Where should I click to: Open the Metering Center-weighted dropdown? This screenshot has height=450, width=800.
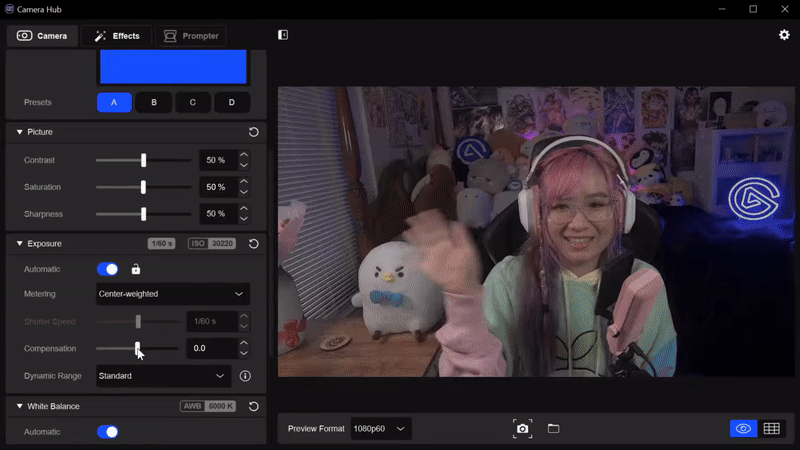click(173, 294)
